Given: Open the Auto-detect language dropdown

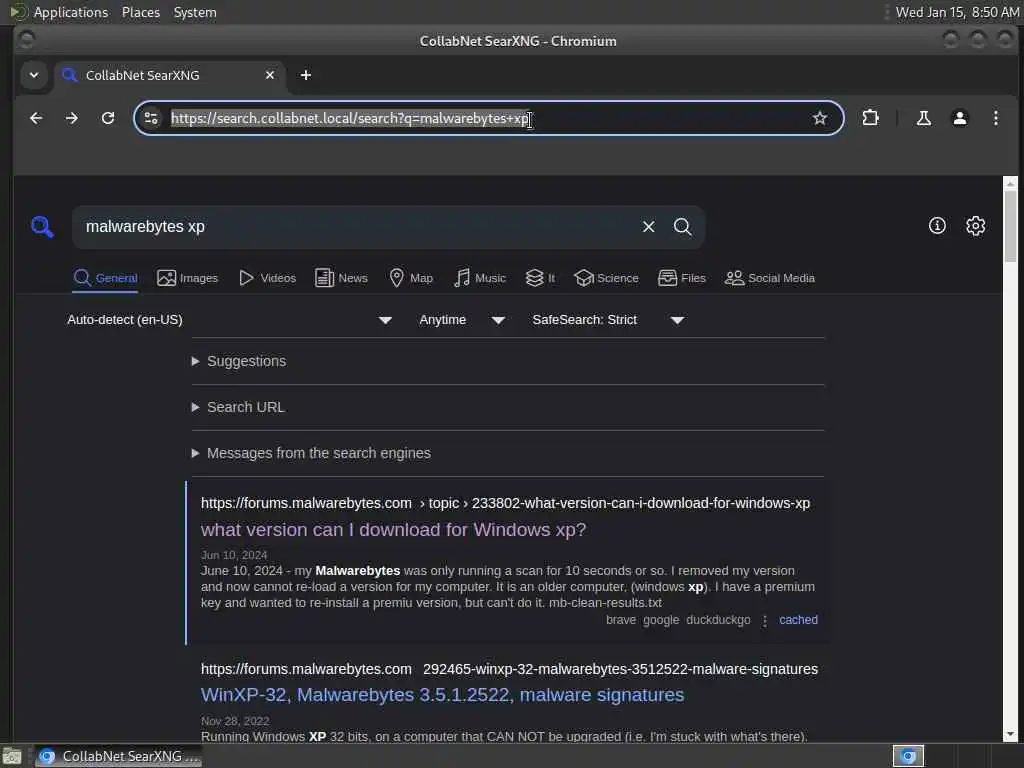Looking at the screenshot, I should click(229, 320).
